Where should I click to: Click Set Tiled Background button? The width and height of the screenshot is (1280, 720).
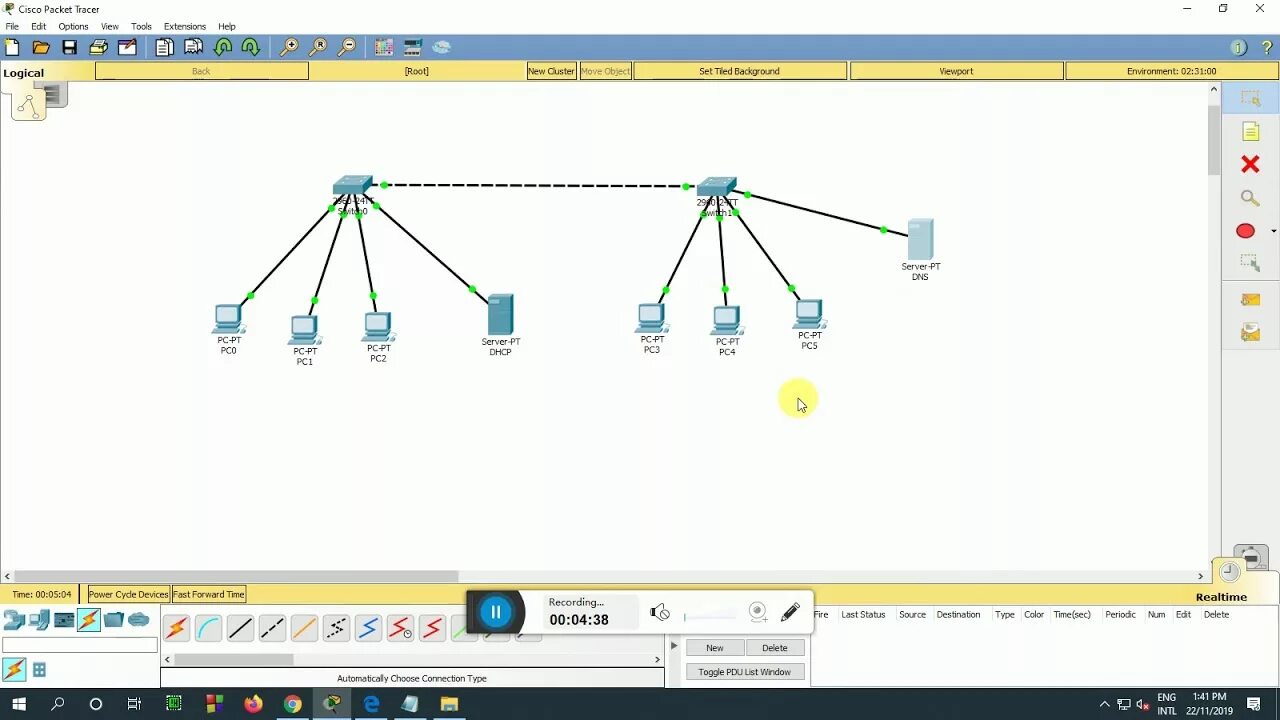(739, 71)
